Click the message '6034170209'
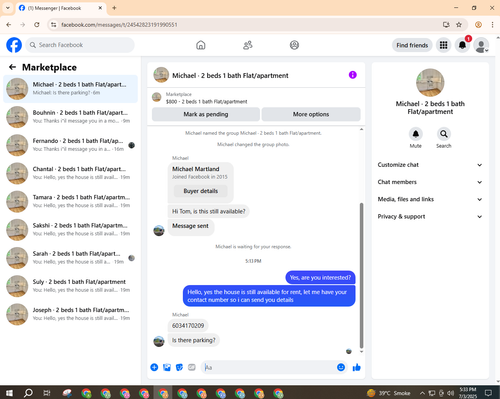This screenshot has height=399, width=500. (188, 326)
